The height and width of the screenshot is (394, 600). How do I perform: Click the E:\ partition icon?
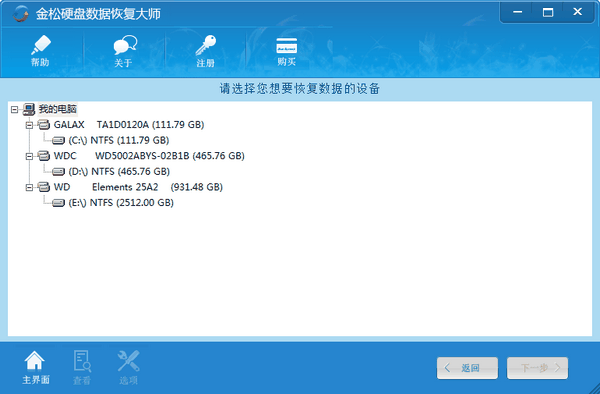(x=58, y=203)
